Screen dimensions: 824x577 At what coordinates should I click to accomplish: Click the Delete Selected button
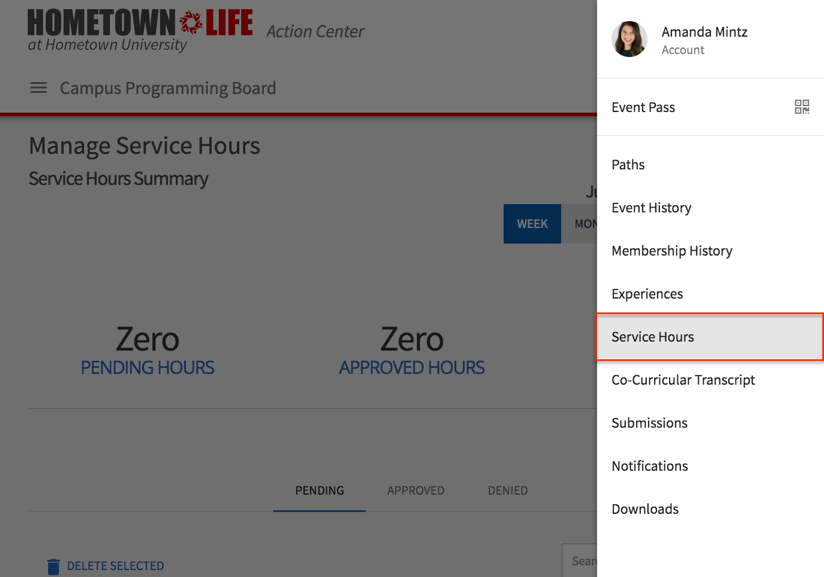pos(115,566)
